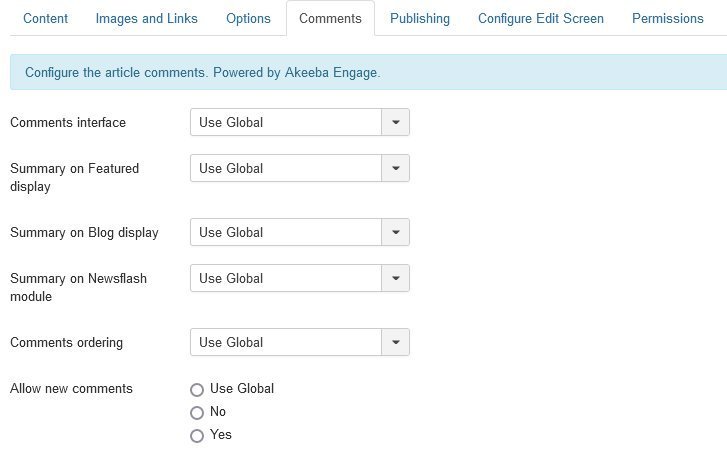Expand Comments ordering dropdown arrow
727x458 pixels.
[396, 342]
